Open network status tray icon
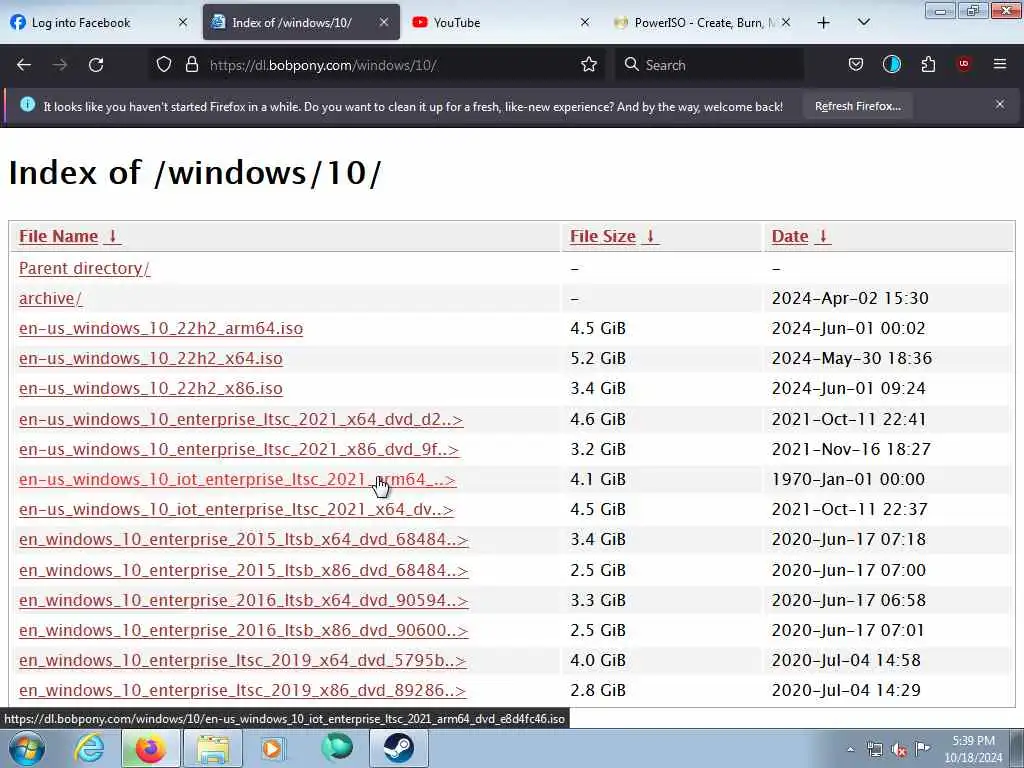Screen dimensions: 1024x768 875,750
